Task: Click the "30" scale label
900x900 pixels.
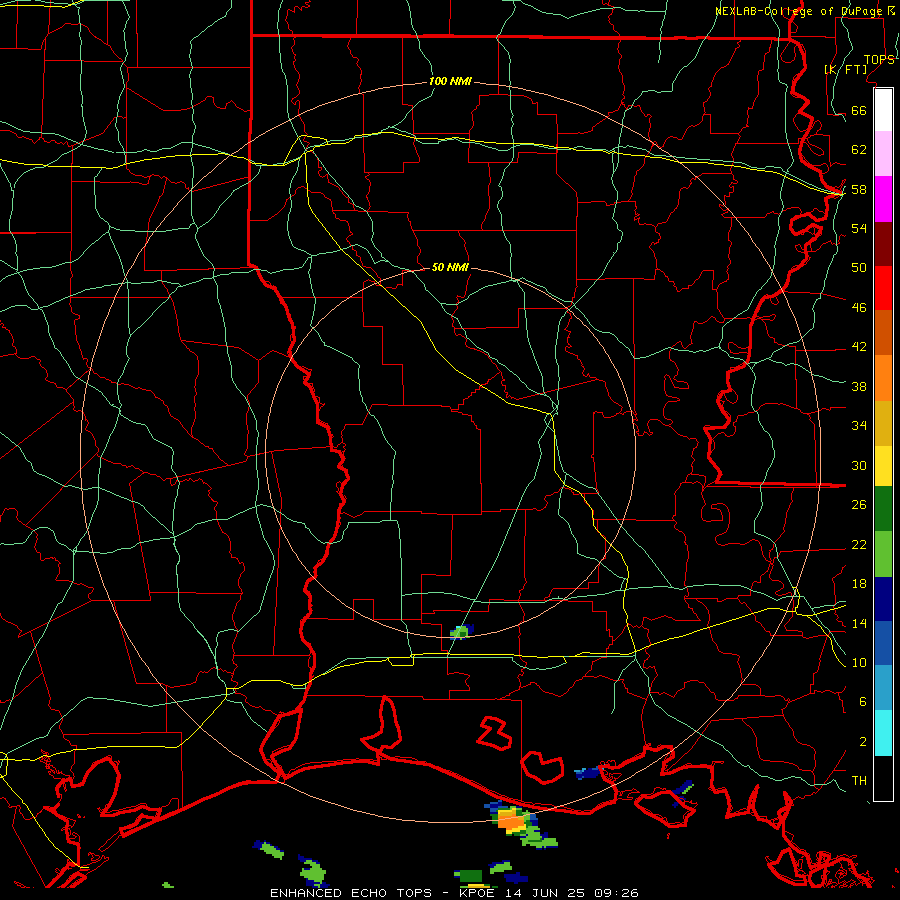Action: tap(859, 465)
